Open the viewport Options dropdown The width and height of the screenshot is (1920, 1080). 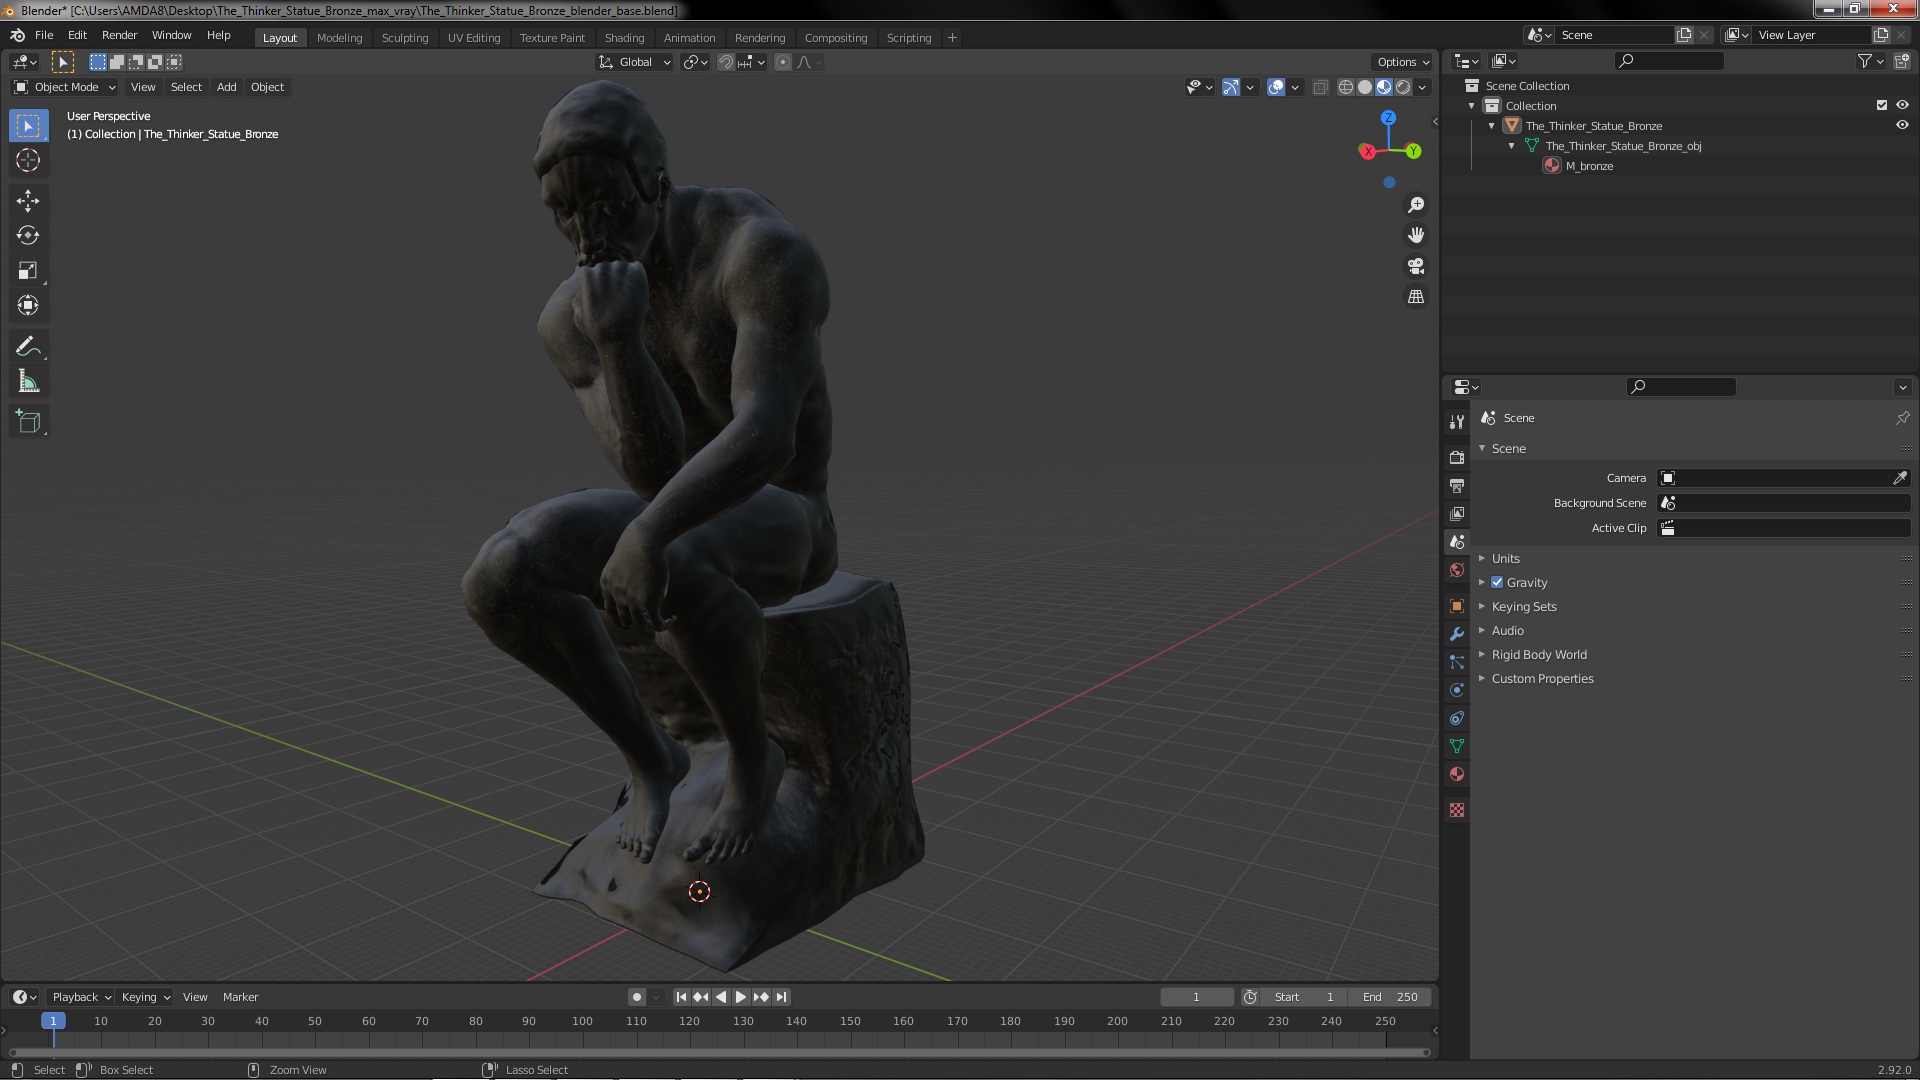pos(1402,62)
